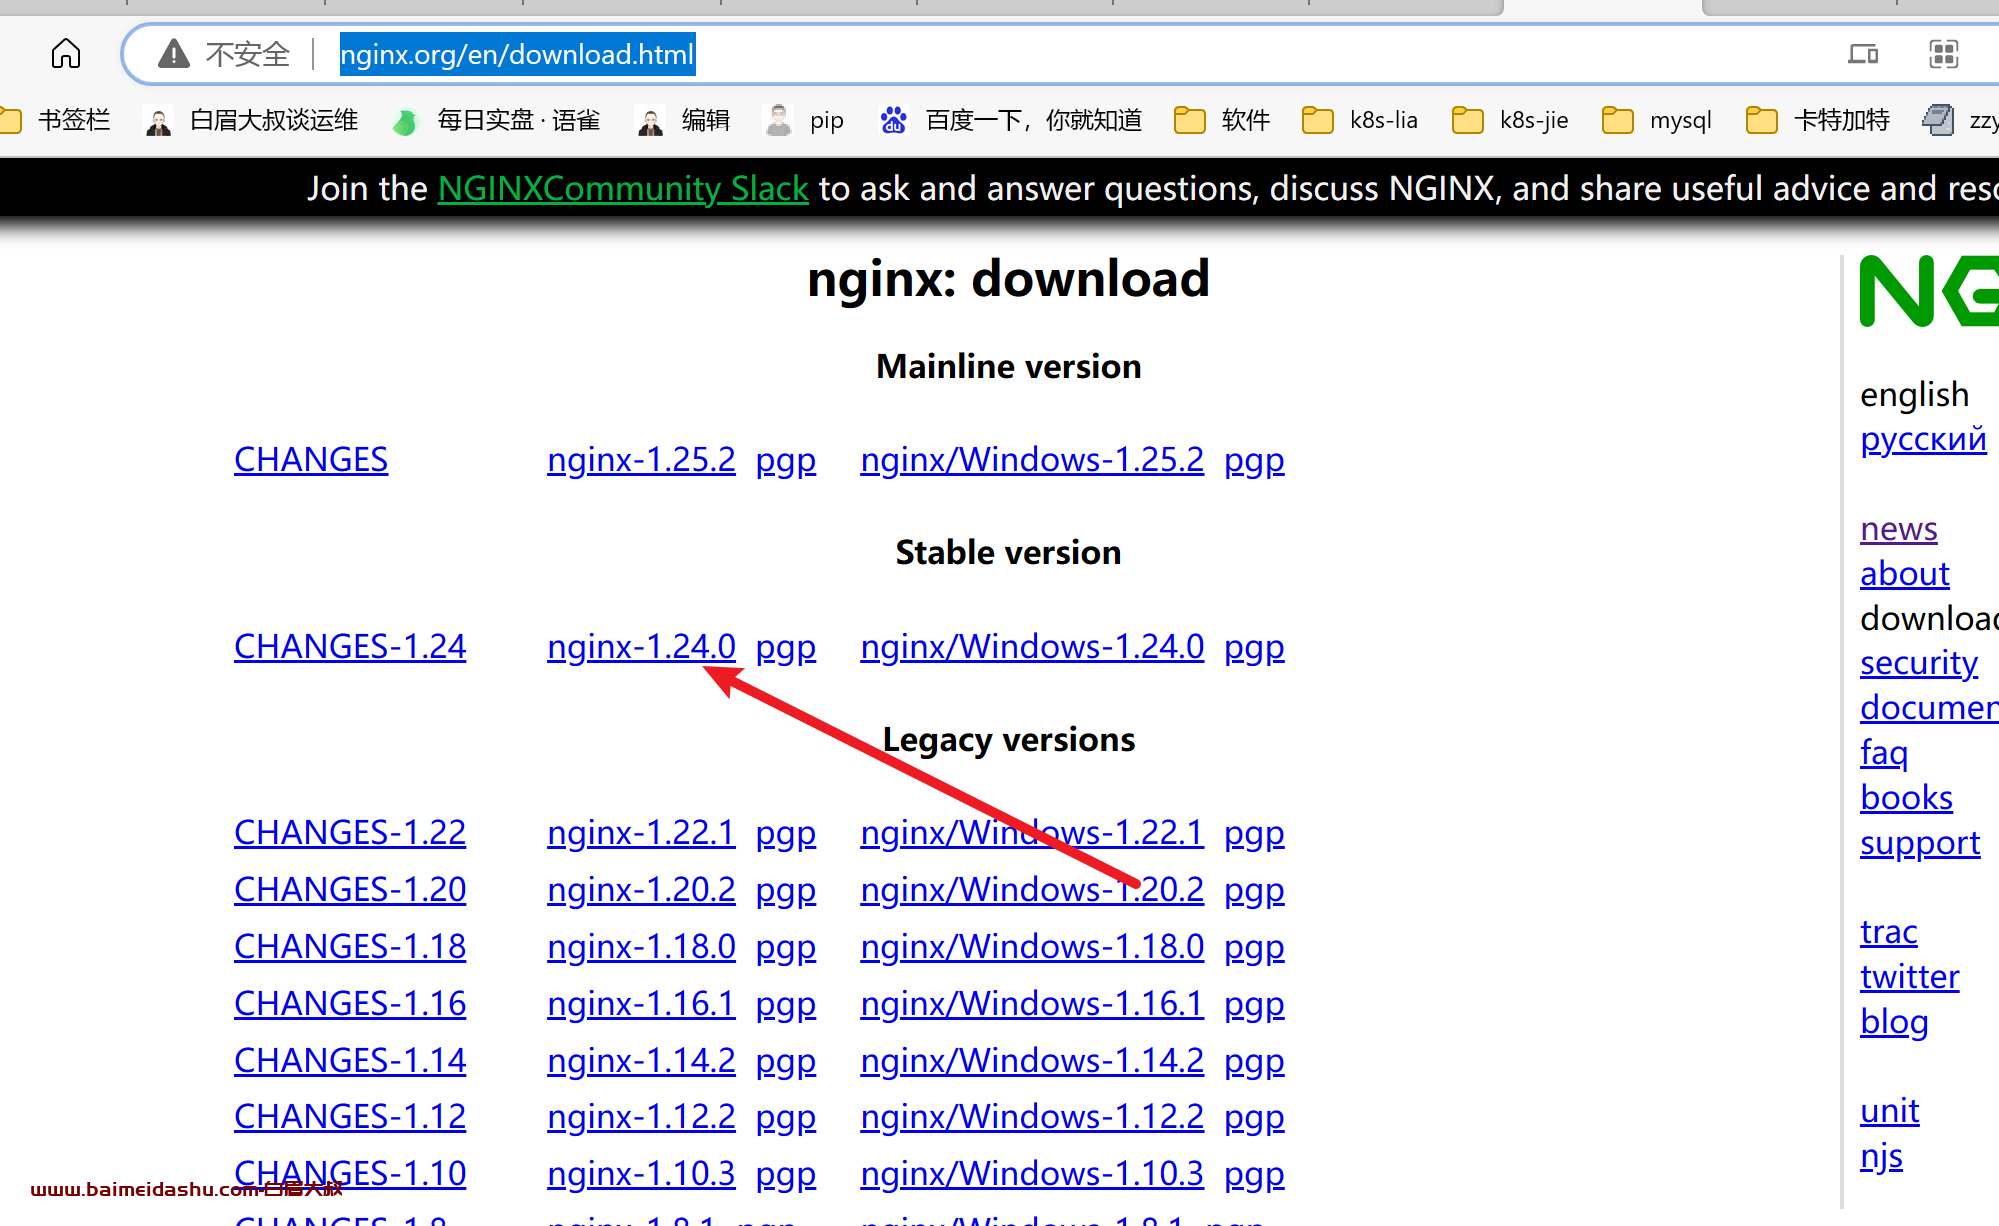Open CHANGES-1.24 link

coord(350,646)
